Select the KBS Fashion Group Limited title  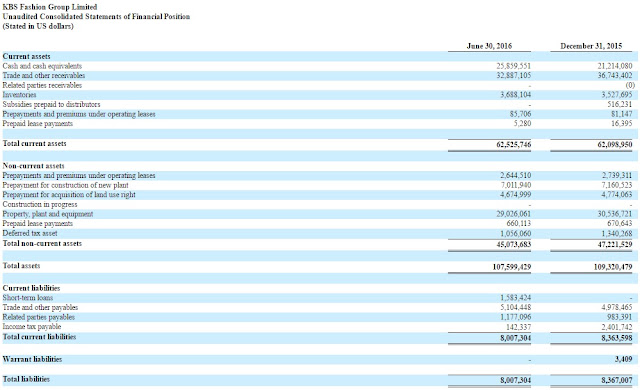click(50, 7)
